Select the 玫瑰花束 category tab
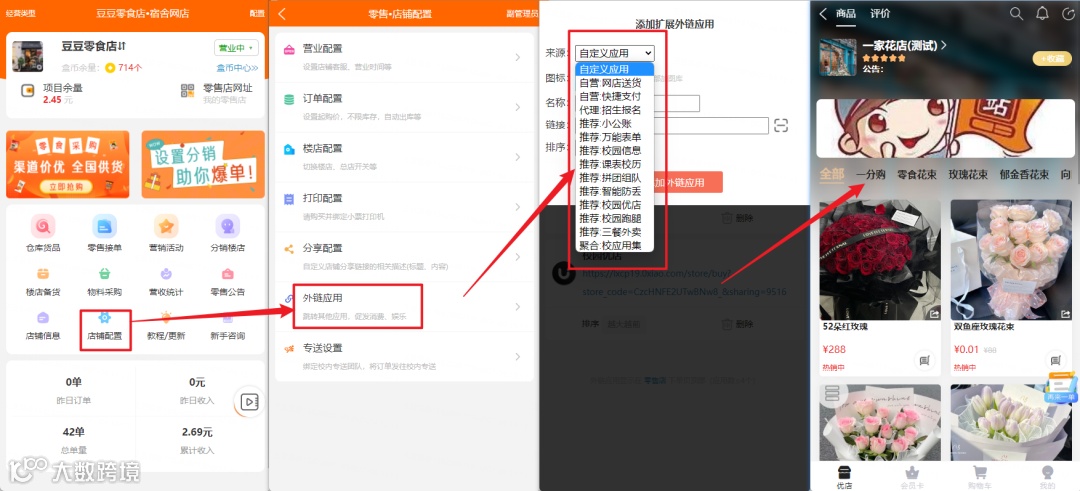 (x=968, y=174)
